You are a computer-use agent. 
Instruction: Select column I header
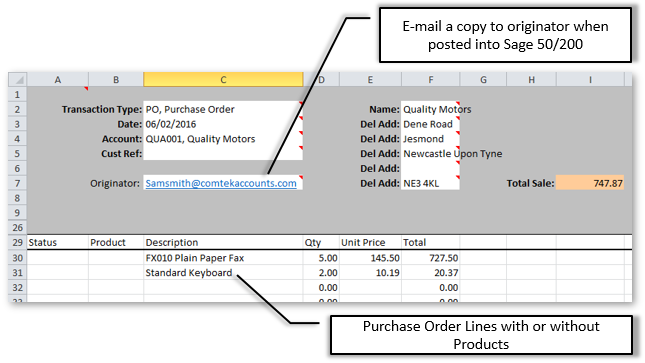click(x=590, y=79)
